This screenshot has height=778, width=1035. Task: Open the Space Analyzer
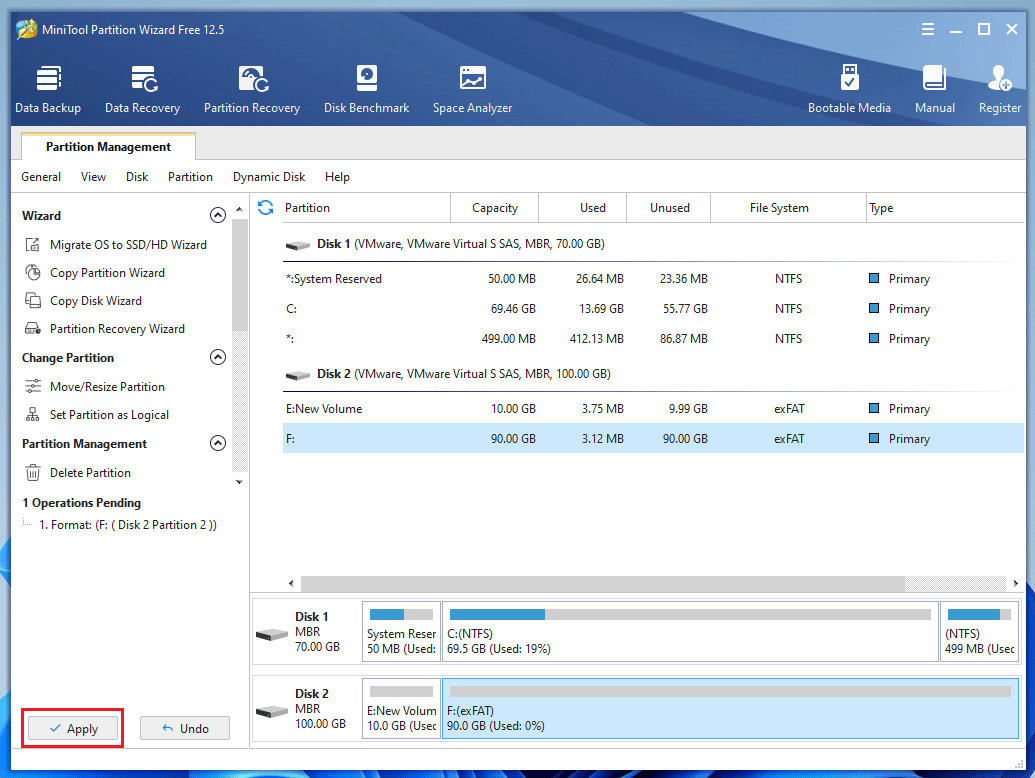pyautogui.click(x=473, y=89)
